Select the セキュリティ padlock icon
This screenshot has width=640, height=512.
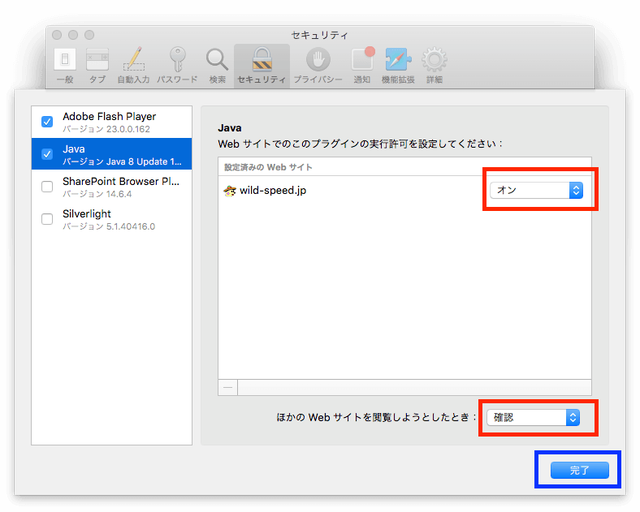[x=262, y=65]
